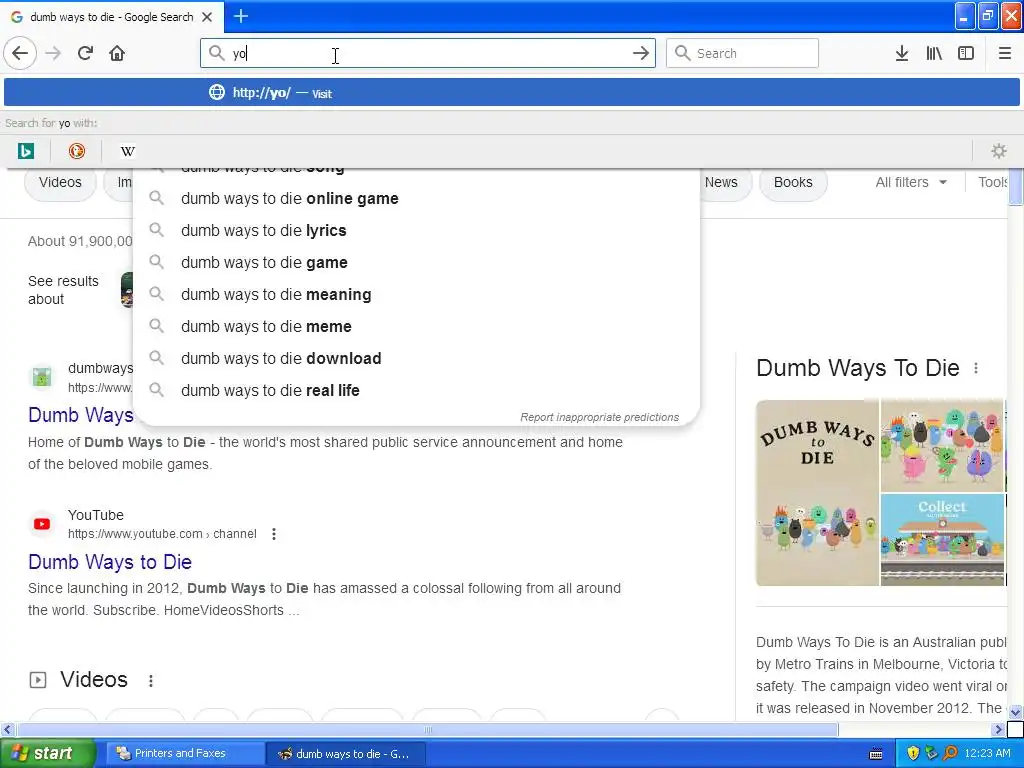Select the http://yo/ Visit suggestion
1024x768 pixels.
(x=511, y=93)
